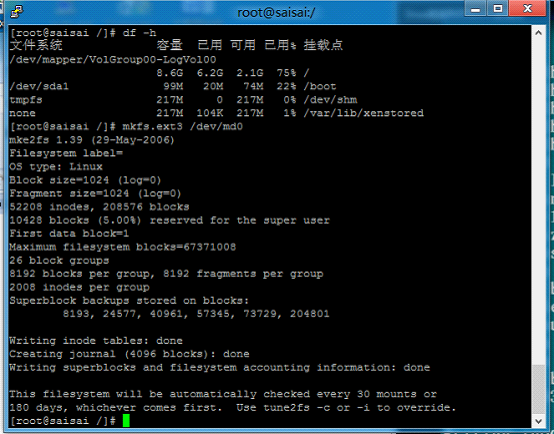This screenshot has width=554, height=434.
Task: Click the tmpfs filesystem row
Action: pos(183,100)
